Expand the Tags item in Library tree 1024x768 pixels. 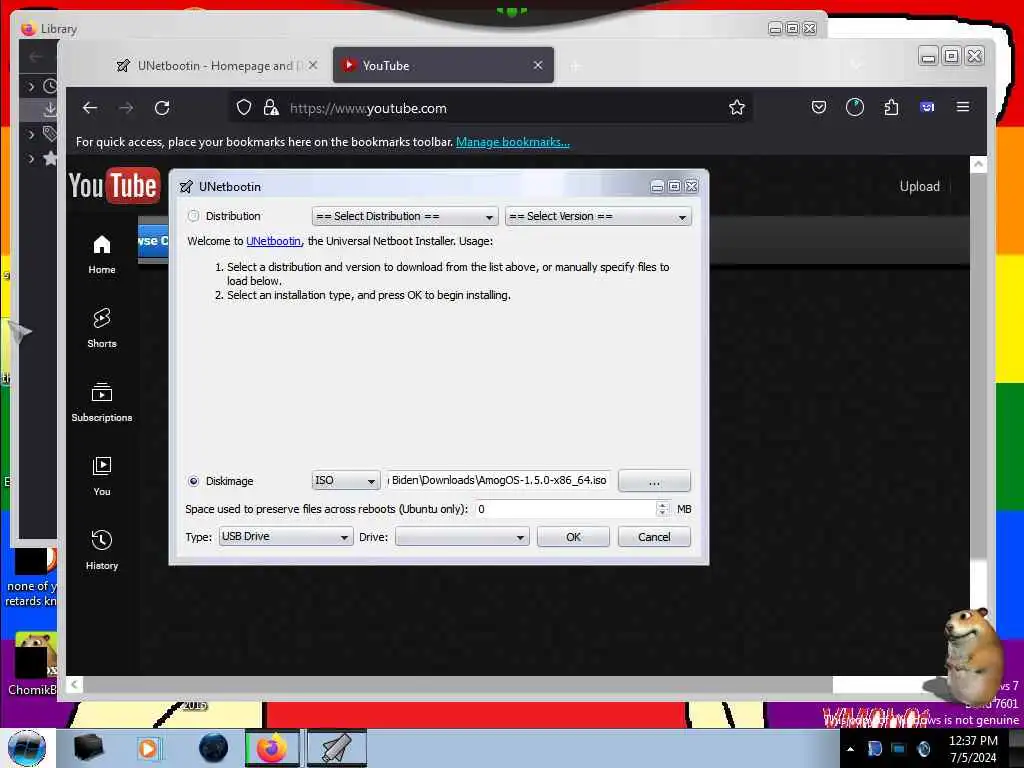31,134
